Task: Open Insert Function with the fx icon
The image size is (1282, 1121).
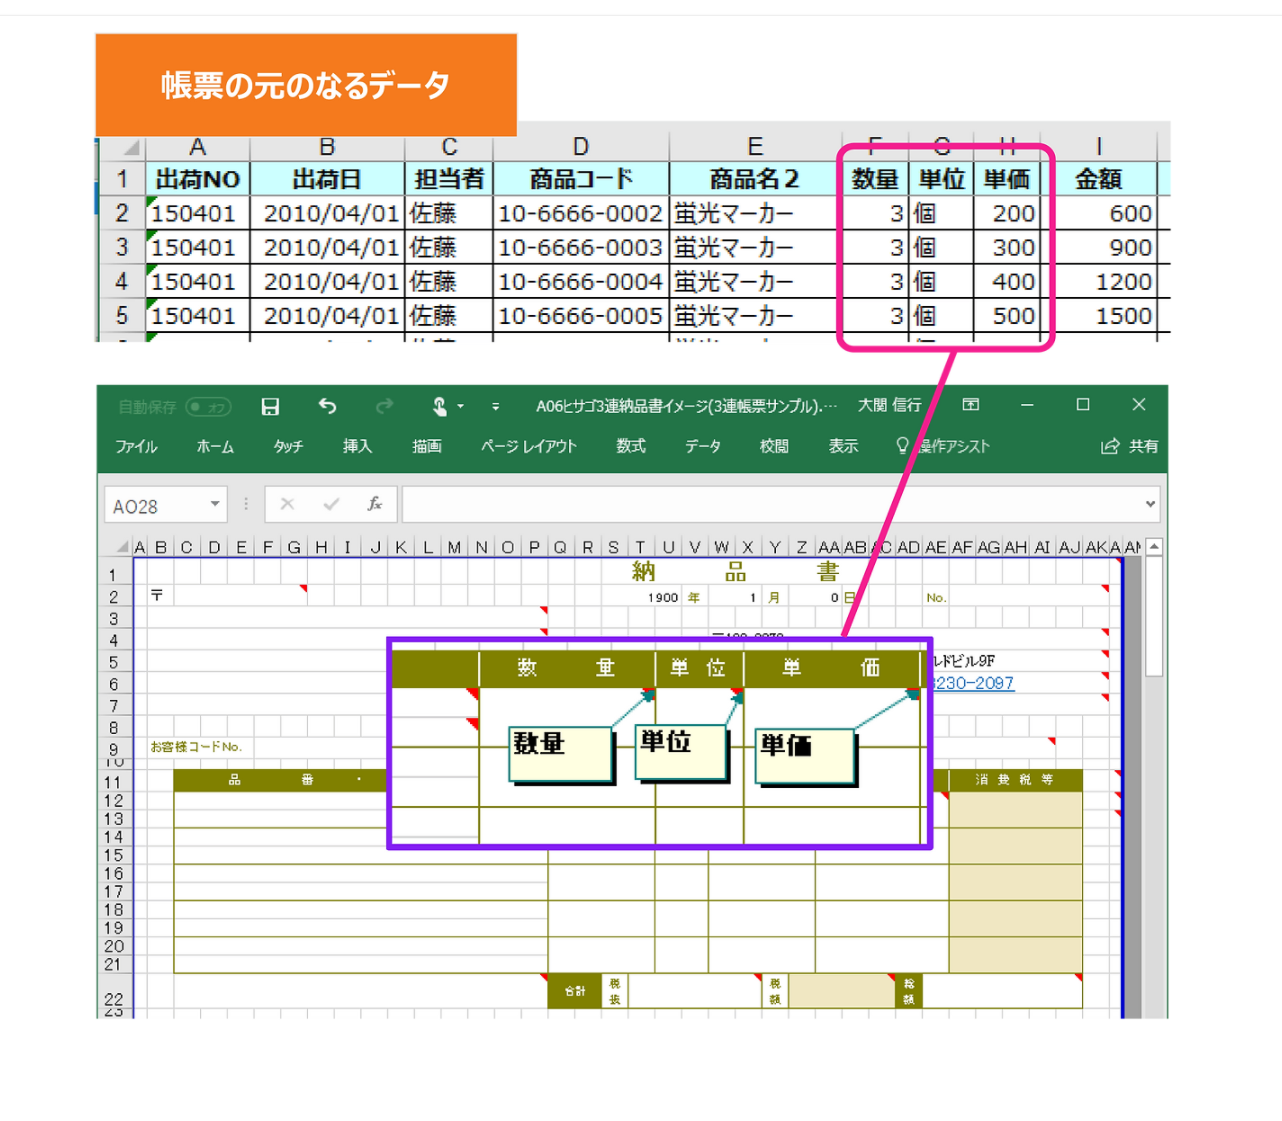Action: point(375,504)
